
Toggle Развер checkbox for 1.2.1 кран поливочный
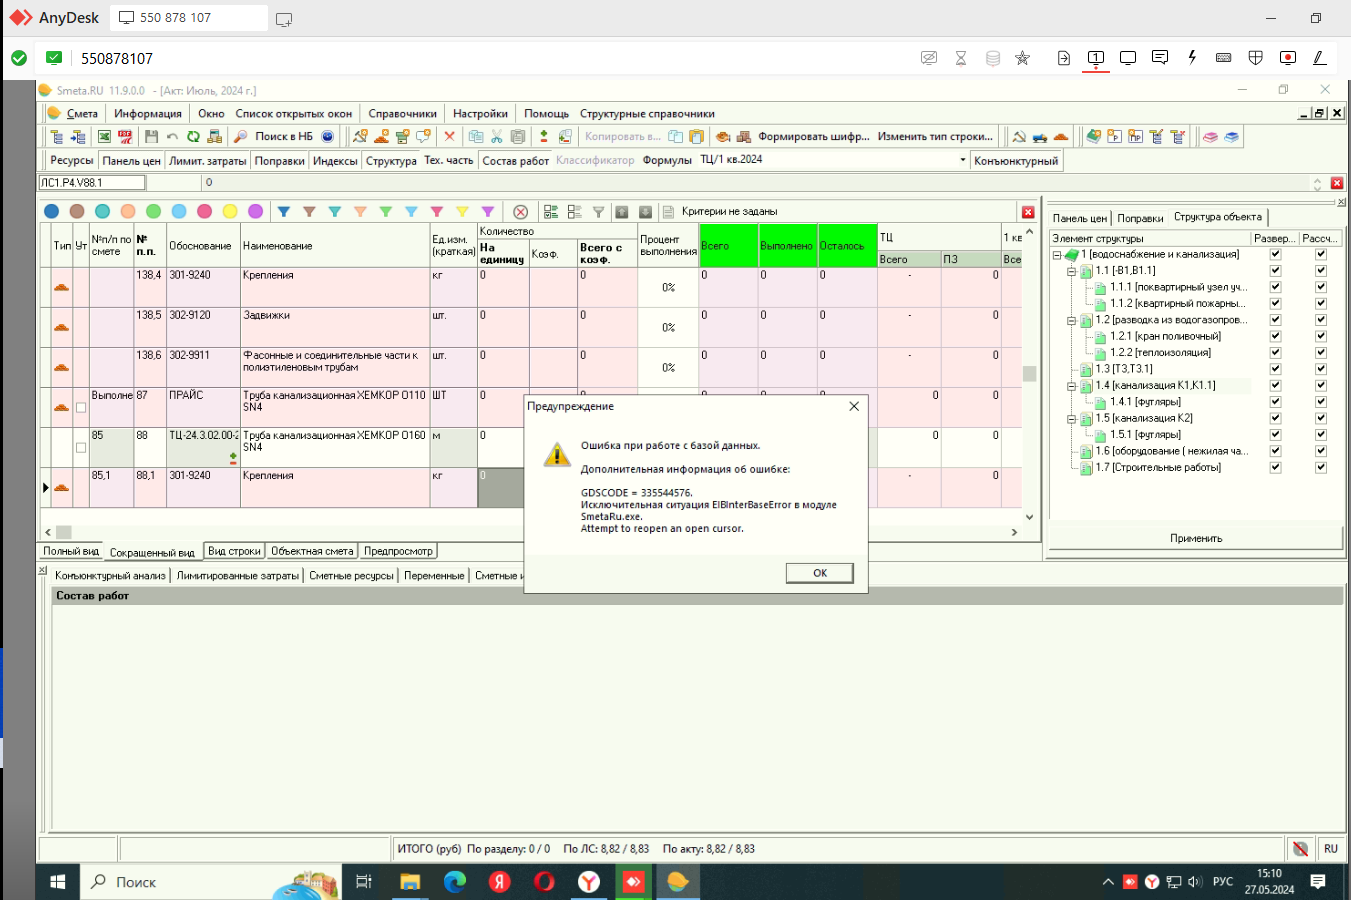coord(1275,336)
